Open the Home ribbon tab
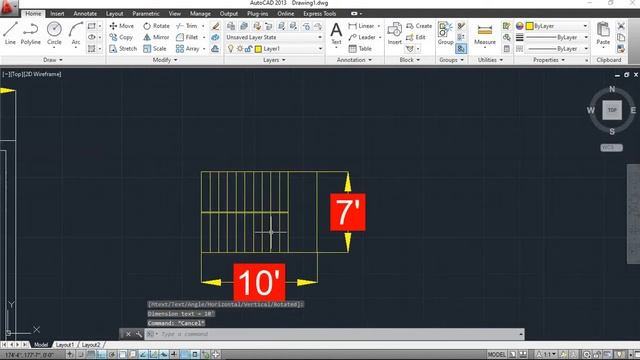 pyautogui.click(x=33, y=13)
